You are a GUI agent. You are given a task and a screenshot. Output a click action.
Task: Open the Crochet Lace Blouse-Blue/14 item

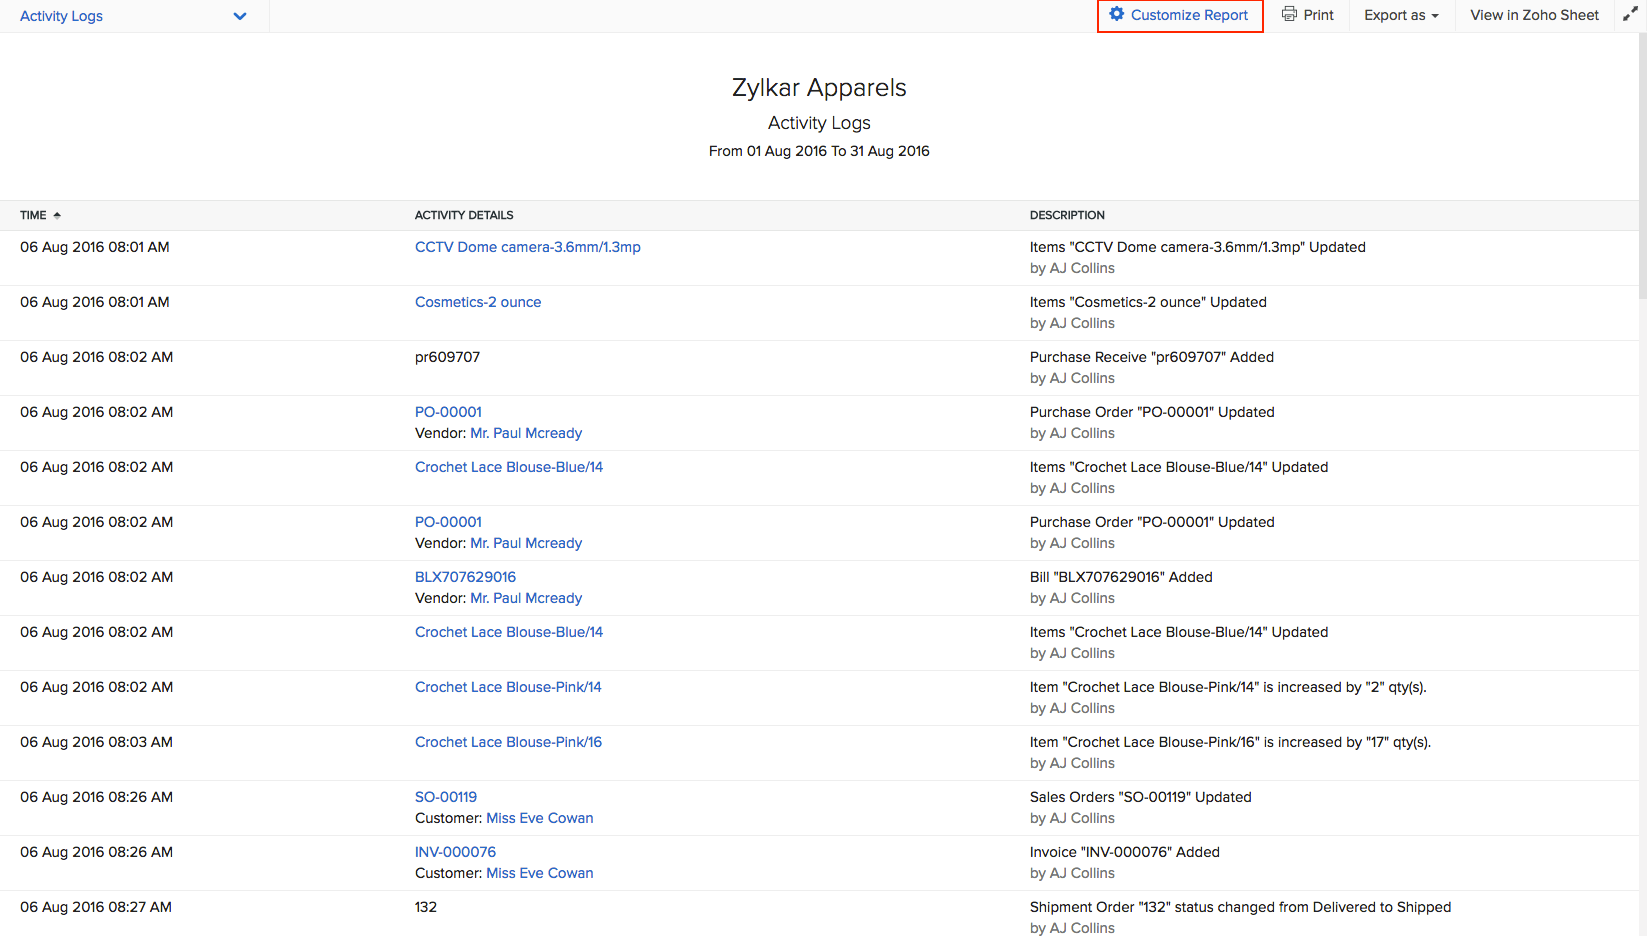(509, 467)
